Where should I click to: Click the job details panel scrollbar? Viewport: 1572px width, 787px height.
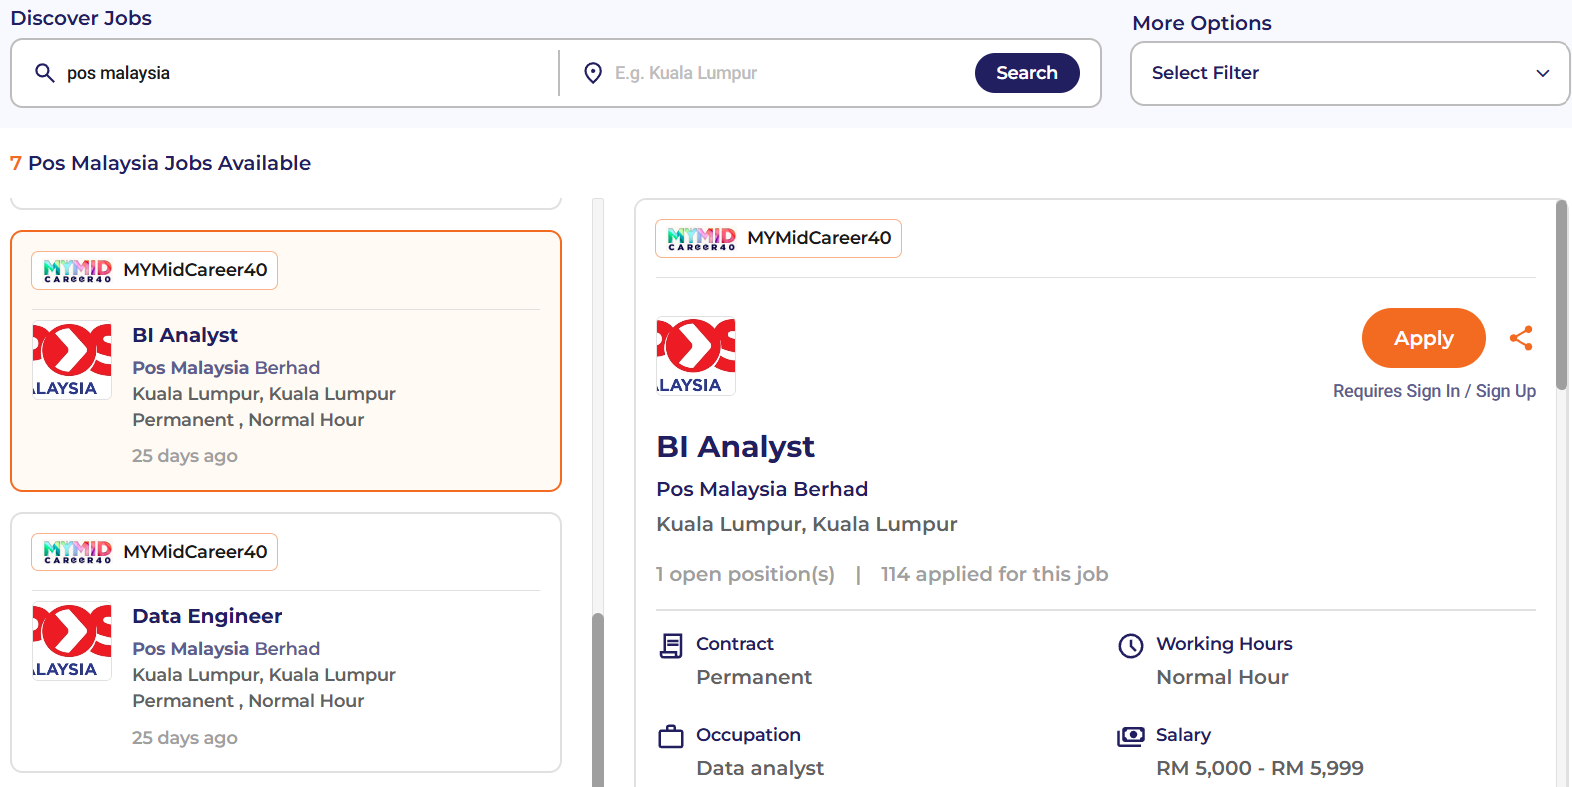point(1562,295)
